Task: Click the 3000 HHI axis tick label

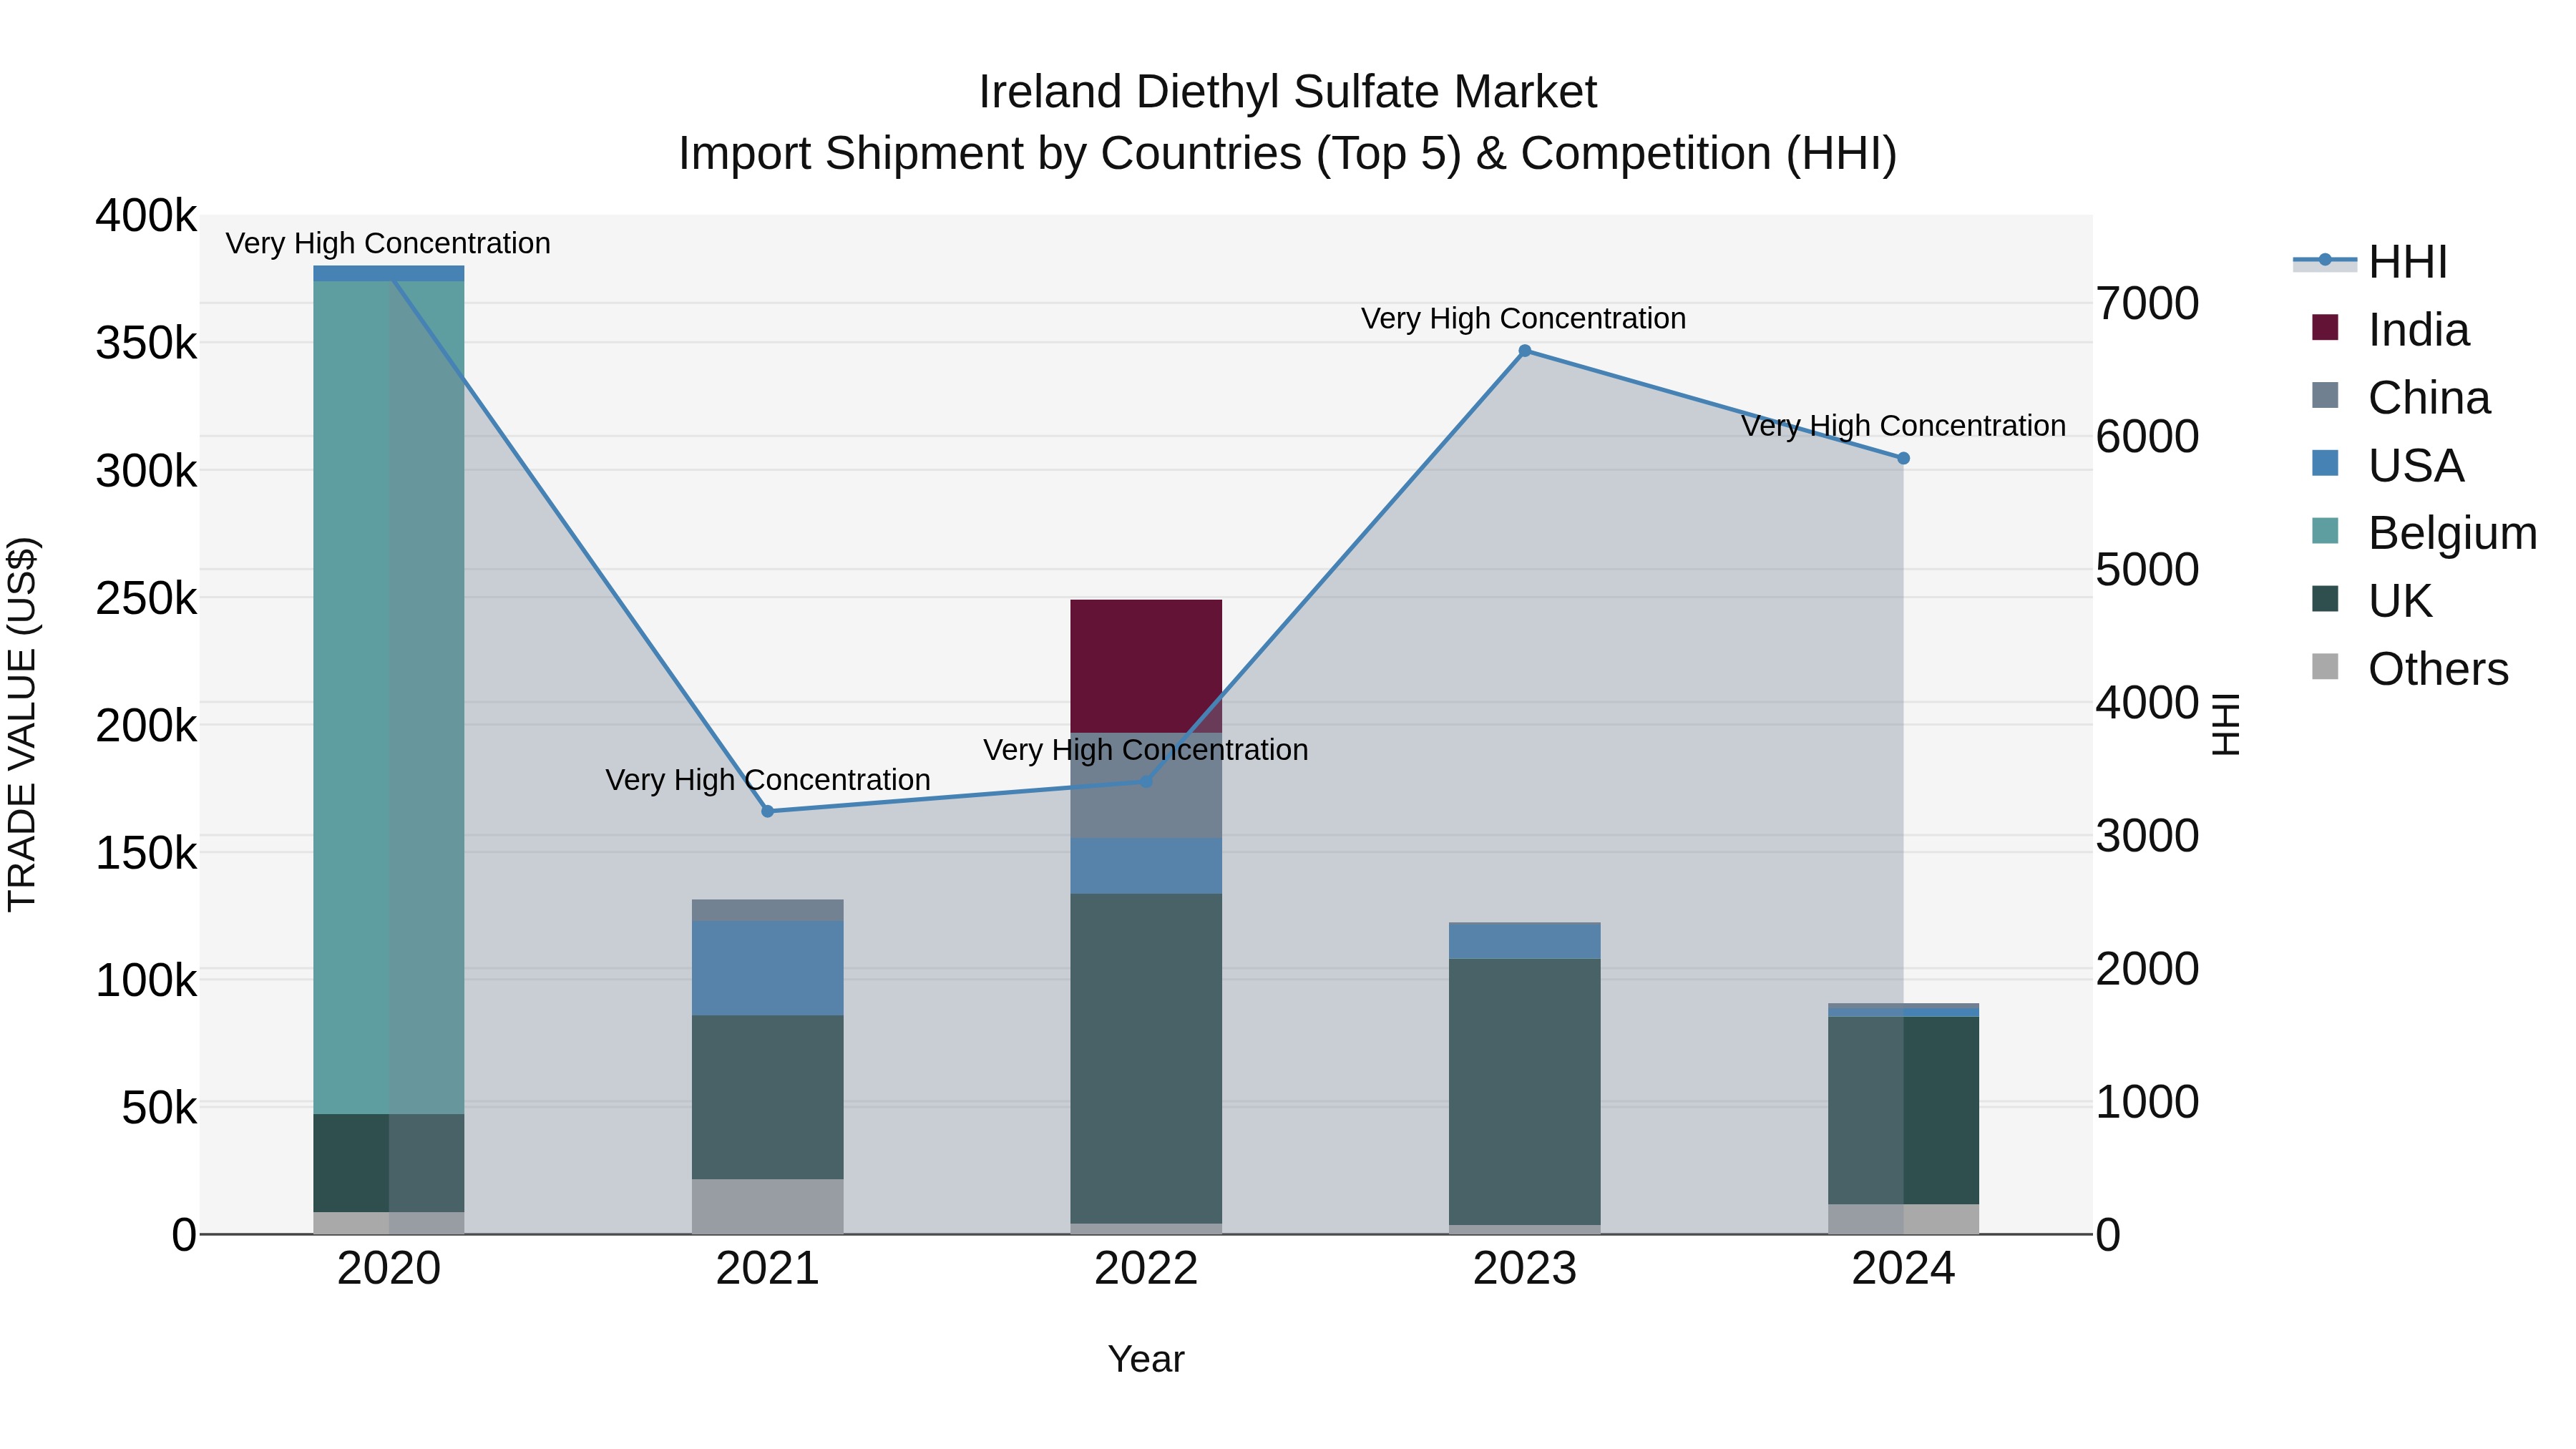Action: coord(2147,835)
